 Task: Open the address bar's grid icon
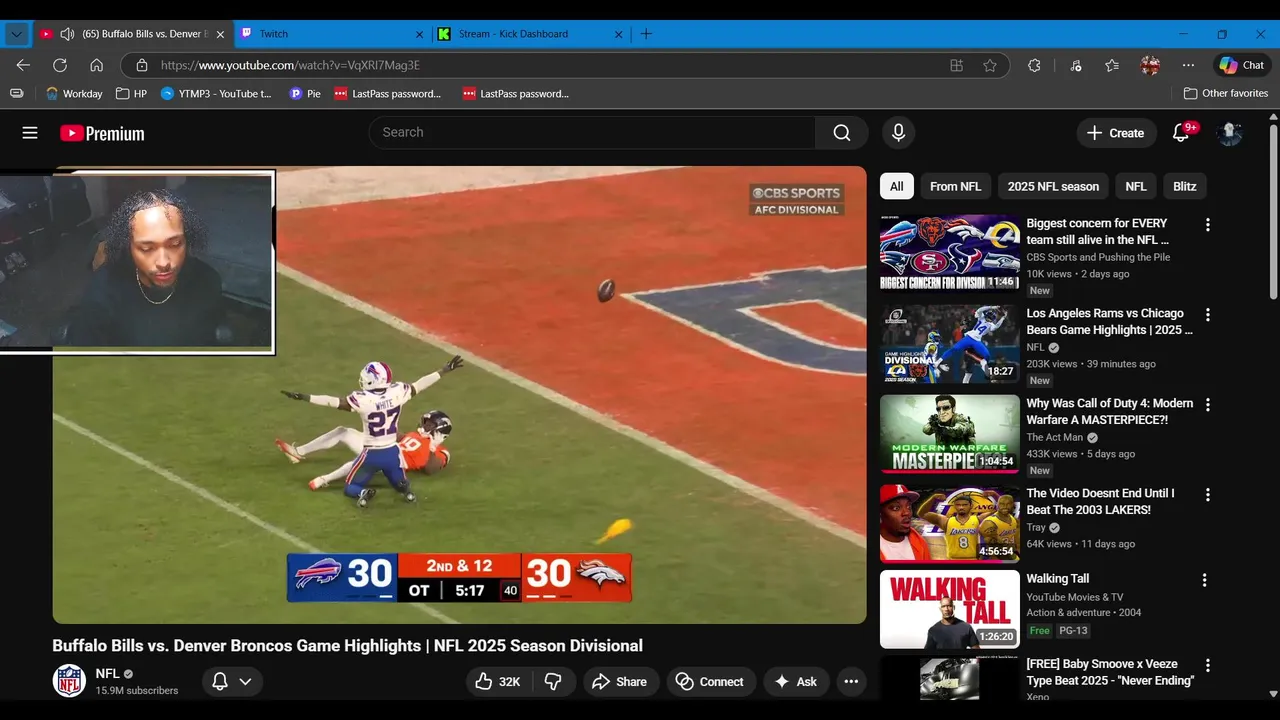[x=957, y=65]
